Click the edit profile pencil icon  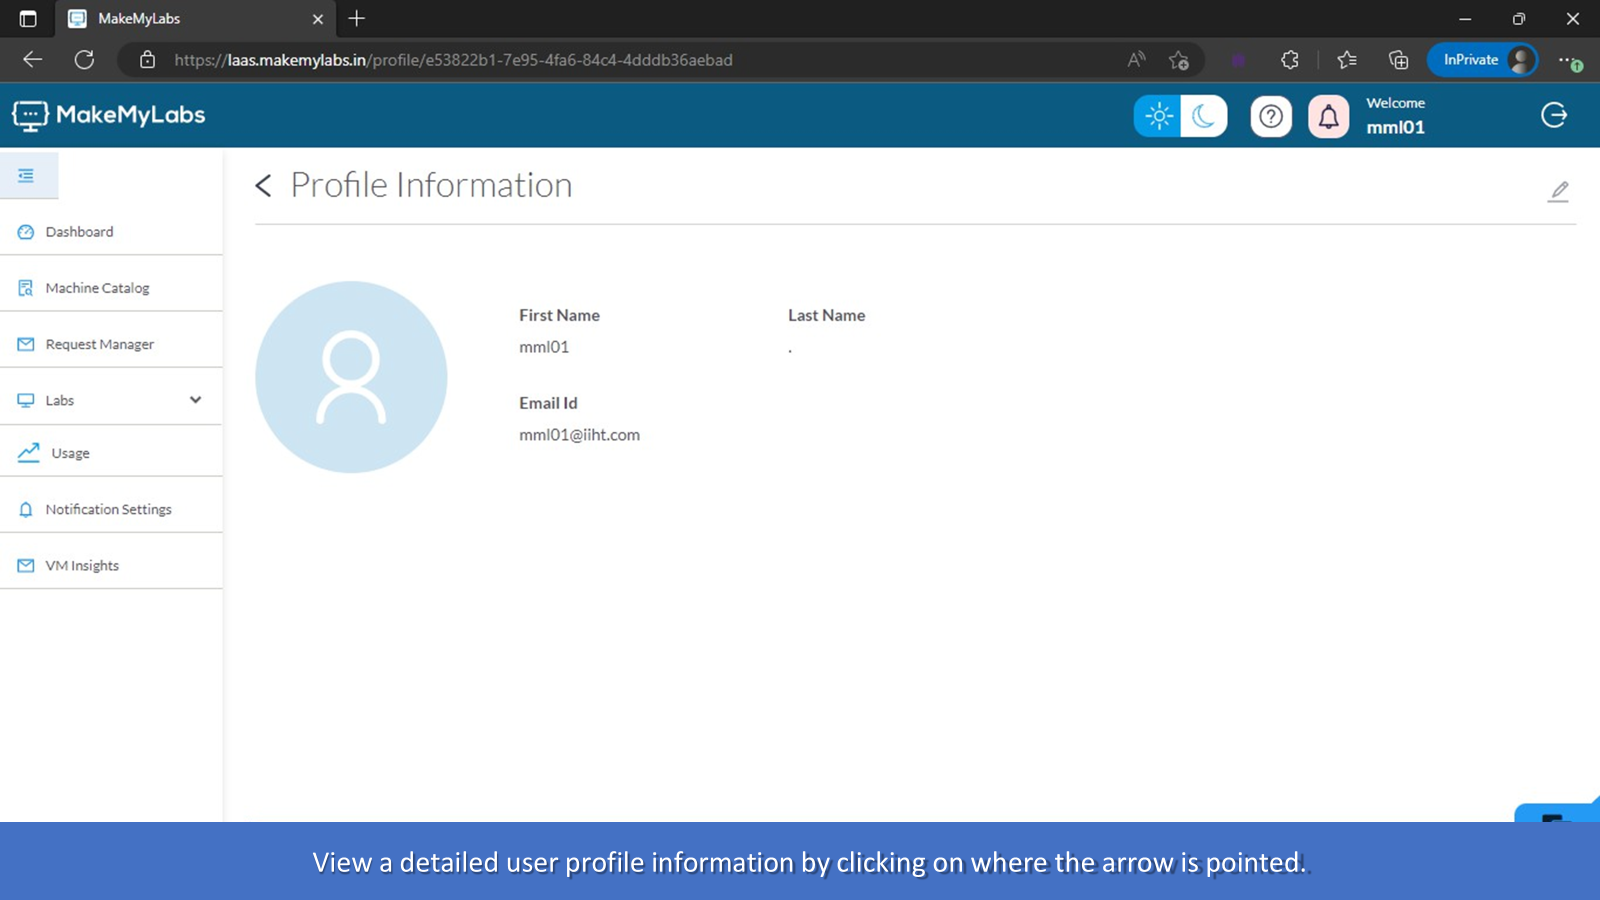point(1558,191)
